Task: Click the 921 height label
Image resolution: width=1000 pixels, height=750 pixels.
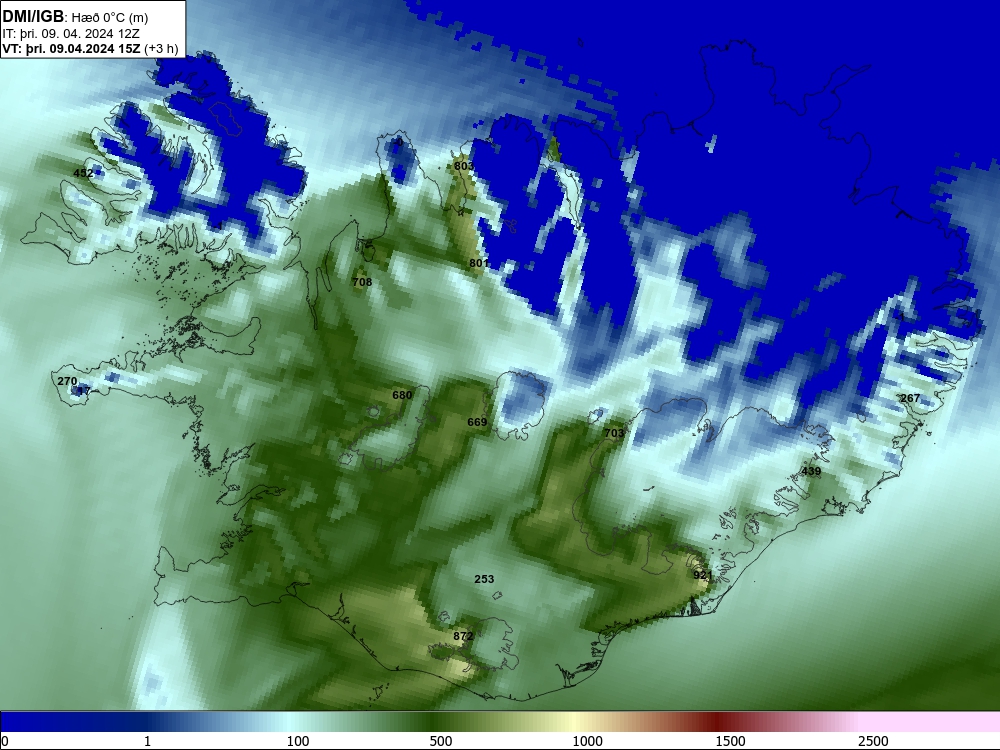Action: click(702, 575)
